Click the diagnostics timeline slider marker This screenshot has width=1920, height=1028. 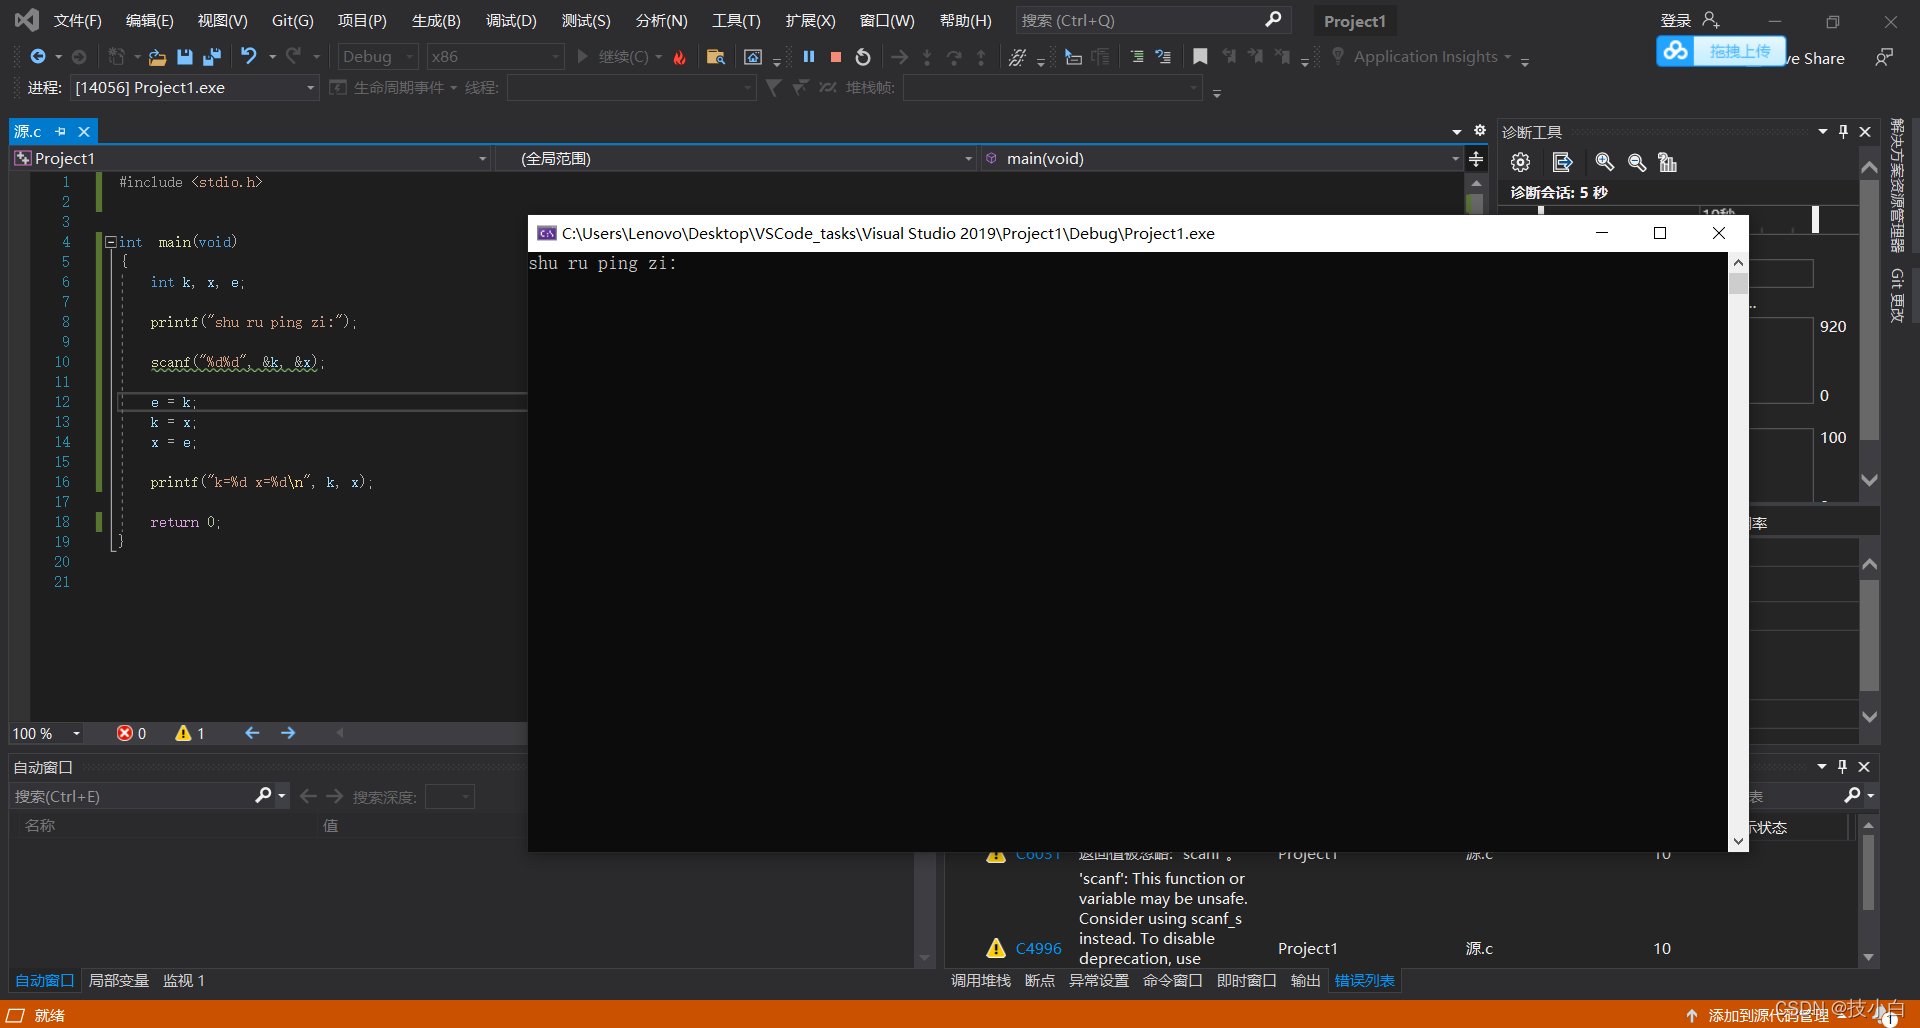(1815, 219)
